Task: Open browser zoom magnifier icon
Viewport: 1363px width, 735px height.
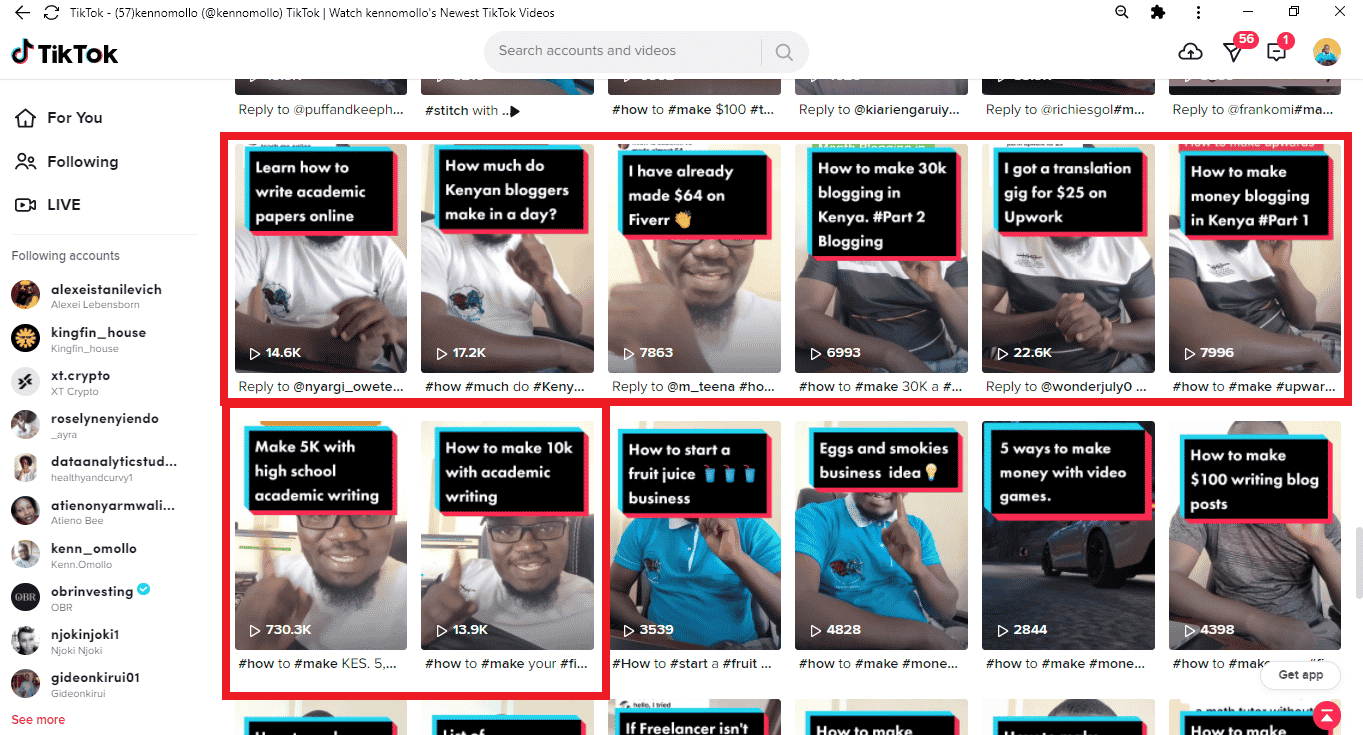Action: tap(1122, 12)
